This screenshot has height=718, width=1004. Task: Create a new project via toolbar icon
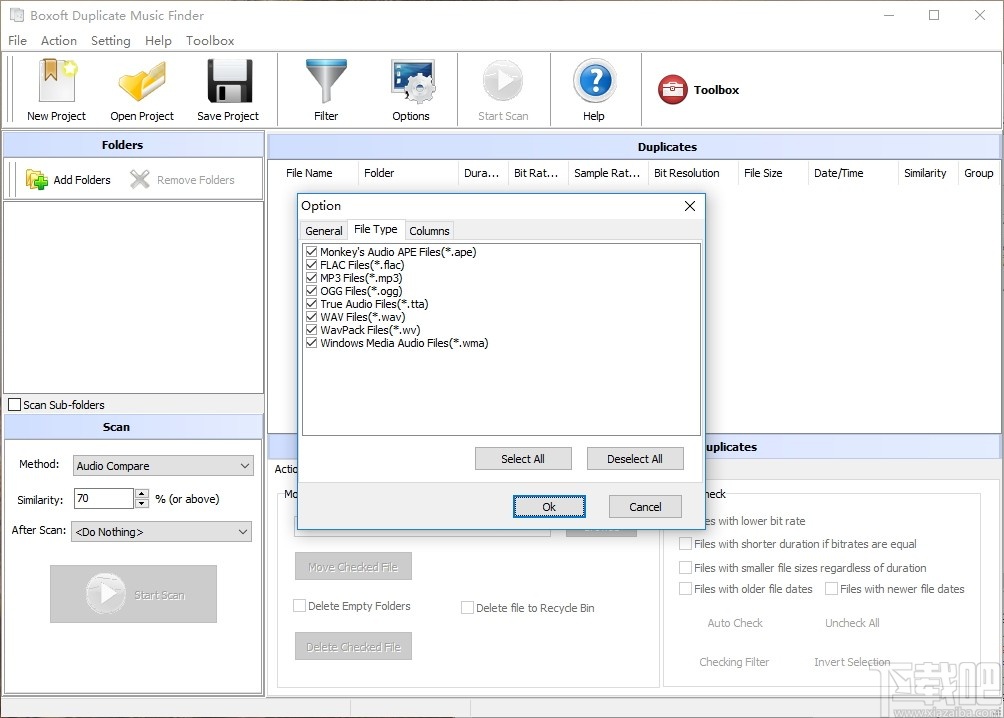tap(56, 89)
